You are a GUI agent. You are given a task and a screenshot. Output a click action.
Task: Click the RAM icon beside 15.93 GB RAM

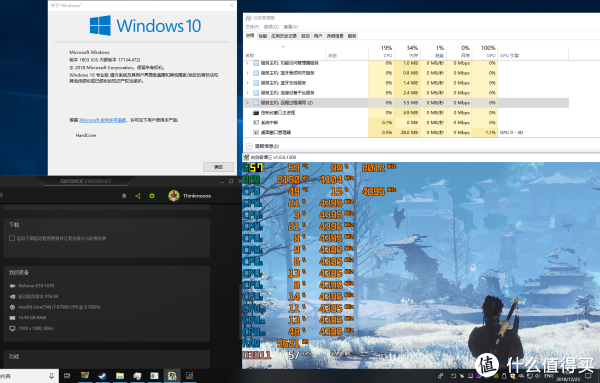12,318
